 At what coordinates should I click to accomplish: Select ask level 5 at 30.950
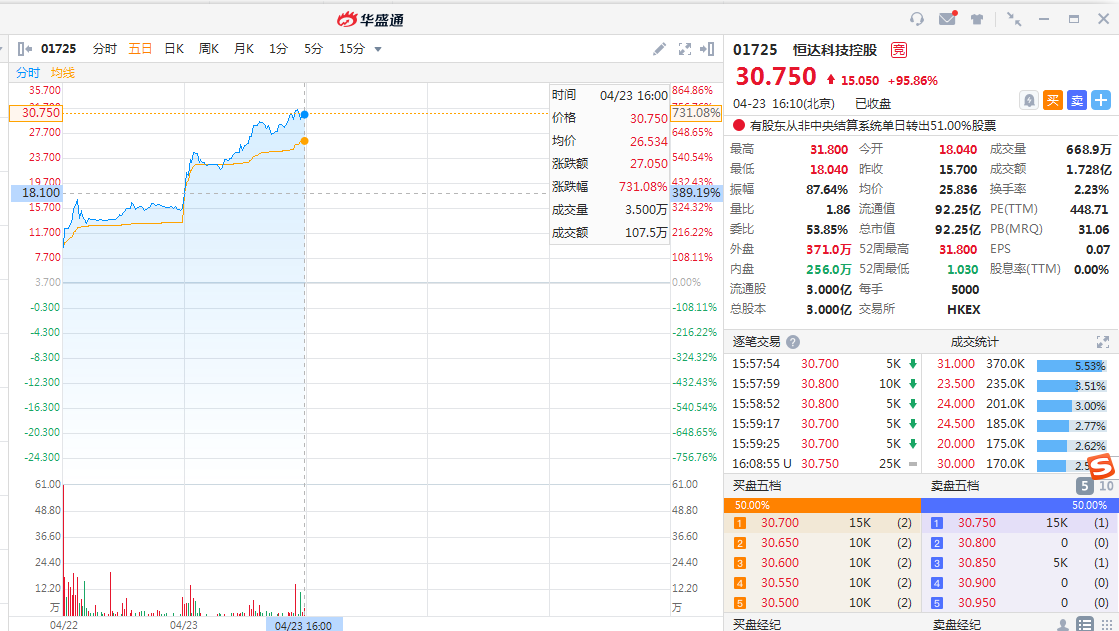[1019, 603]
